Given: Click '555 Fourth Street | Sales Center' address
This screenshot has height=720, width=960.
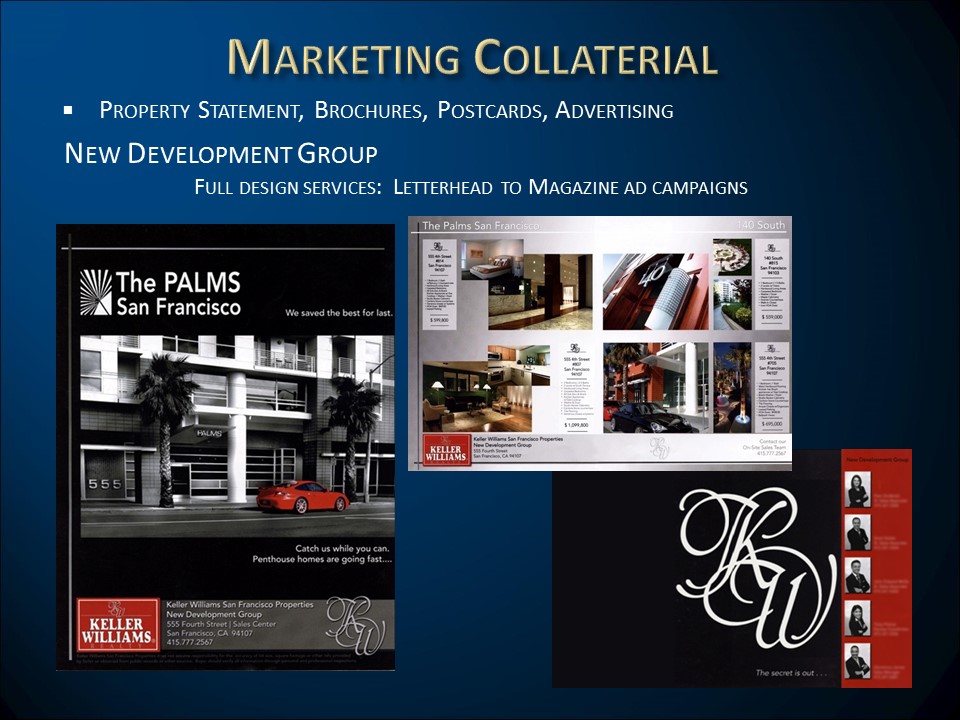Looking at the screenshot, I should click(221, 624).
